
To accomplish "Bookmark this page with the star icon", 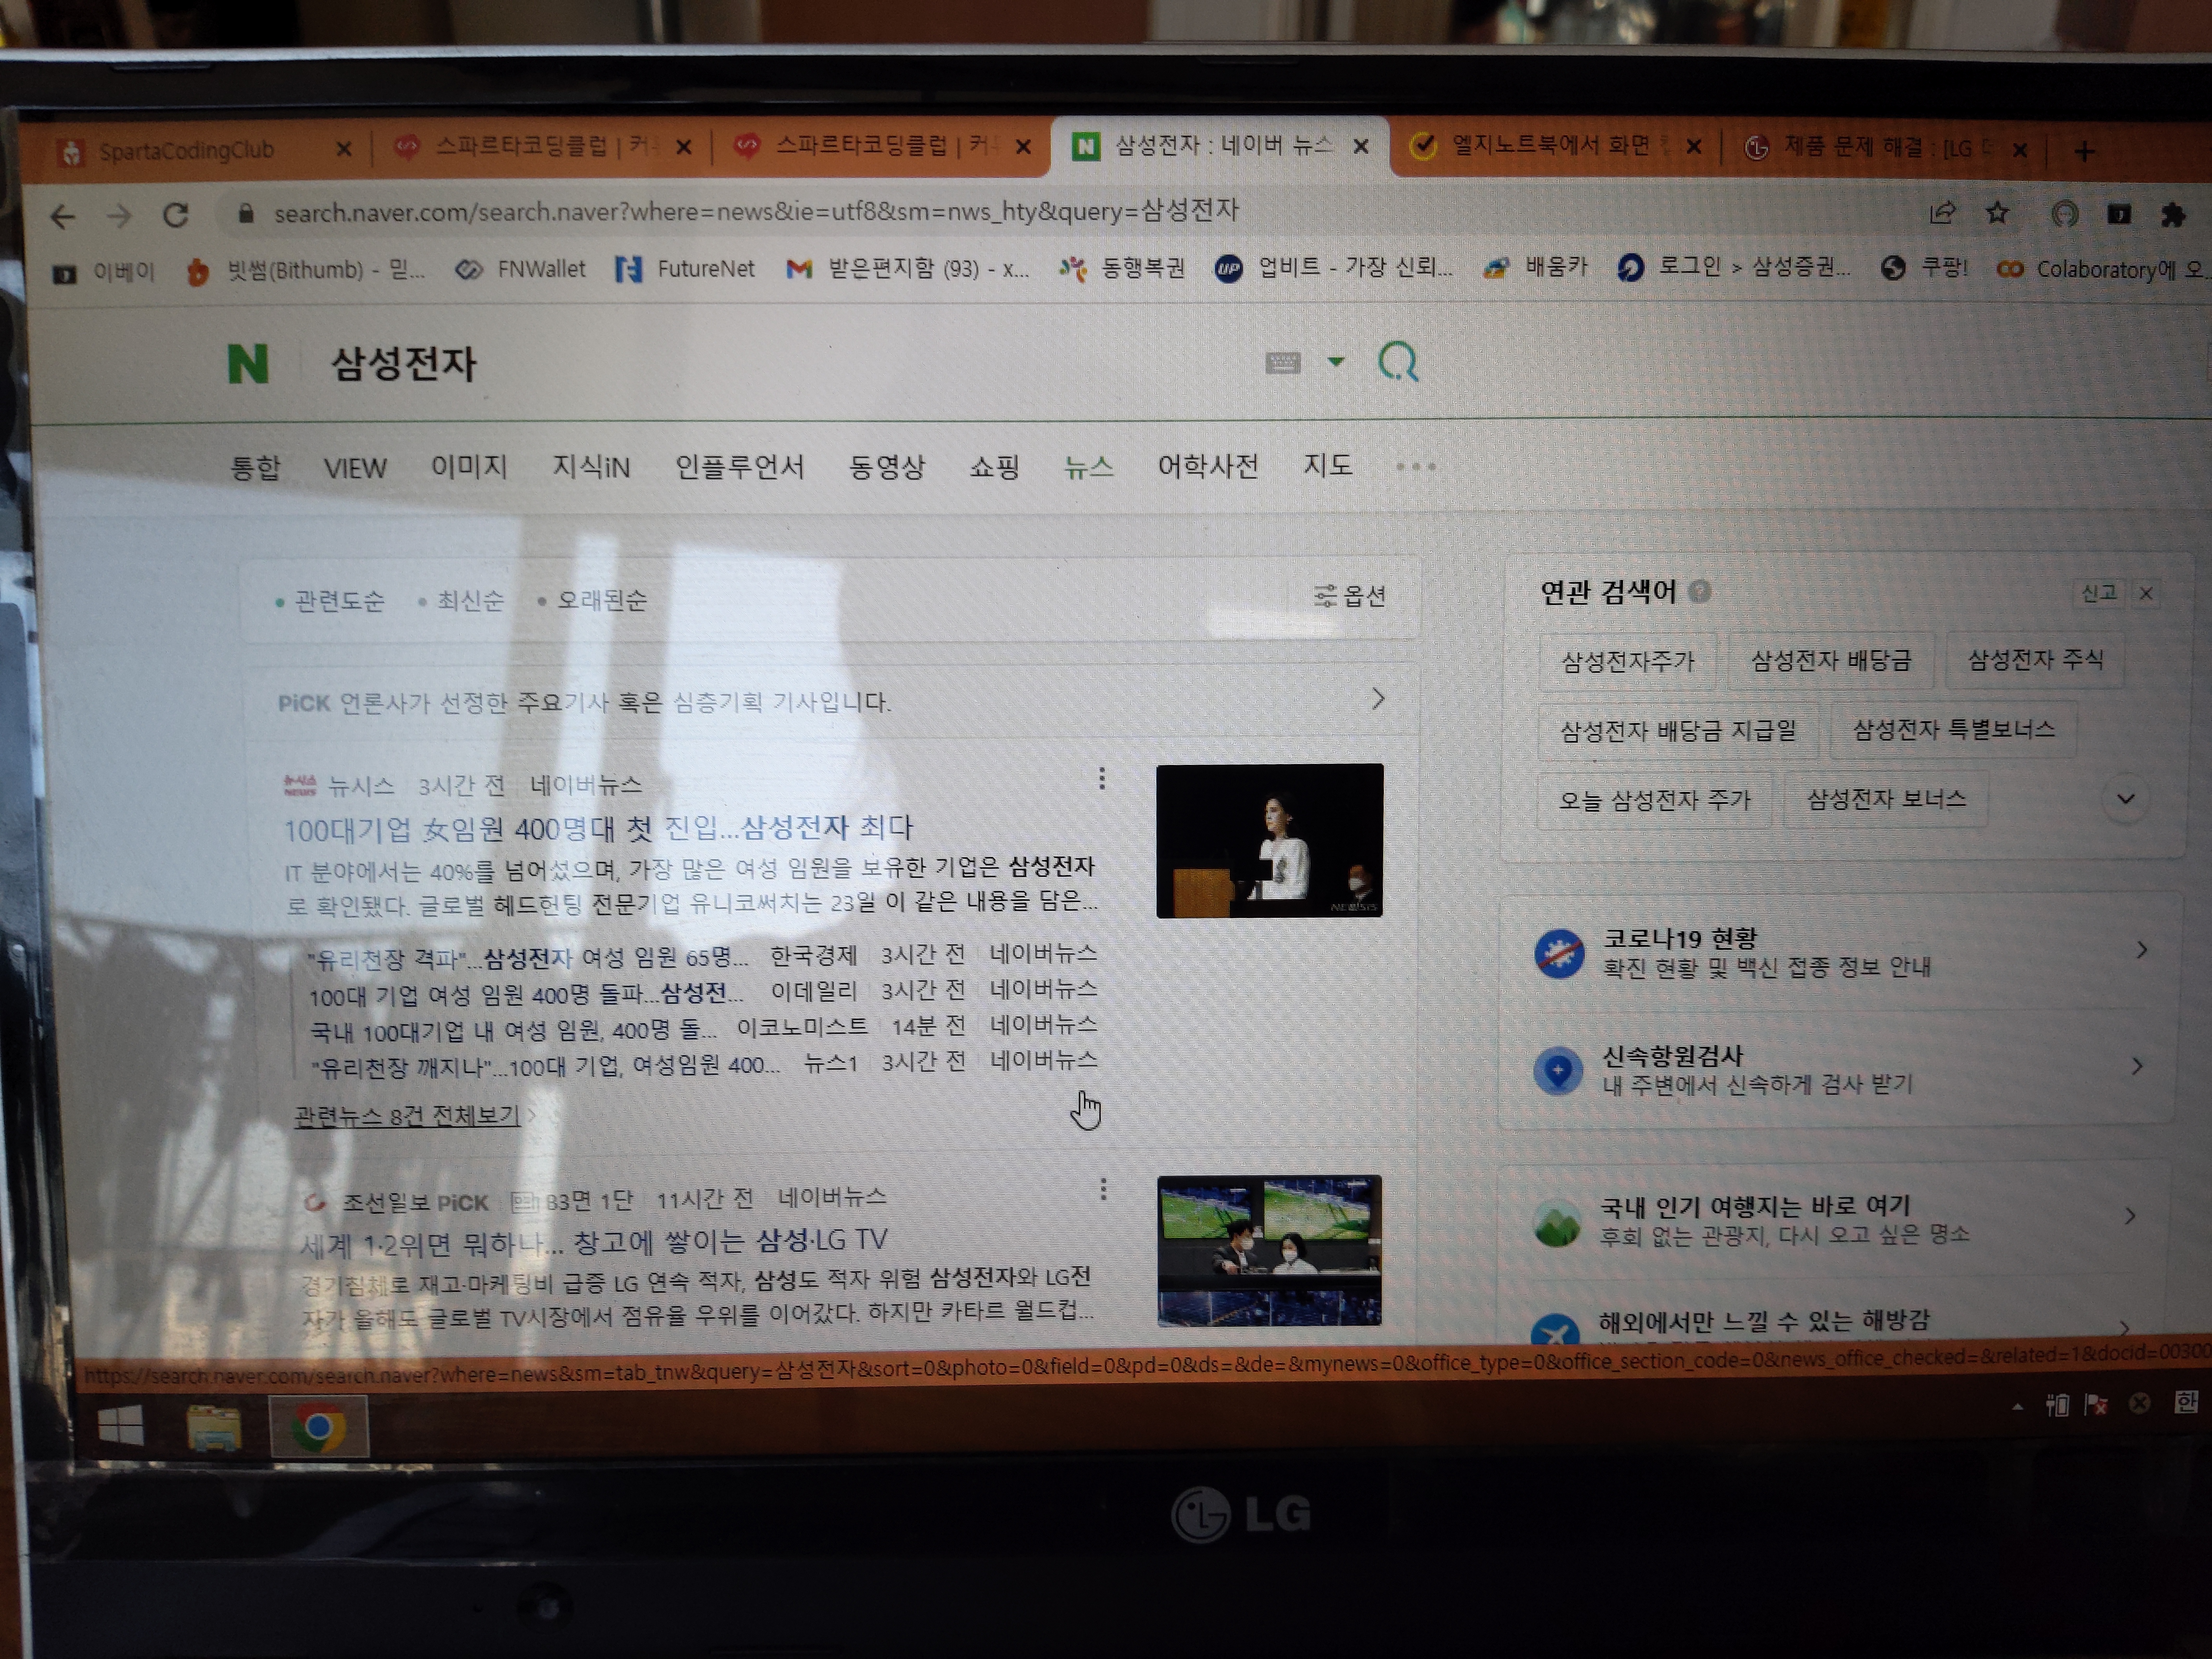I will click(1997, 213).
